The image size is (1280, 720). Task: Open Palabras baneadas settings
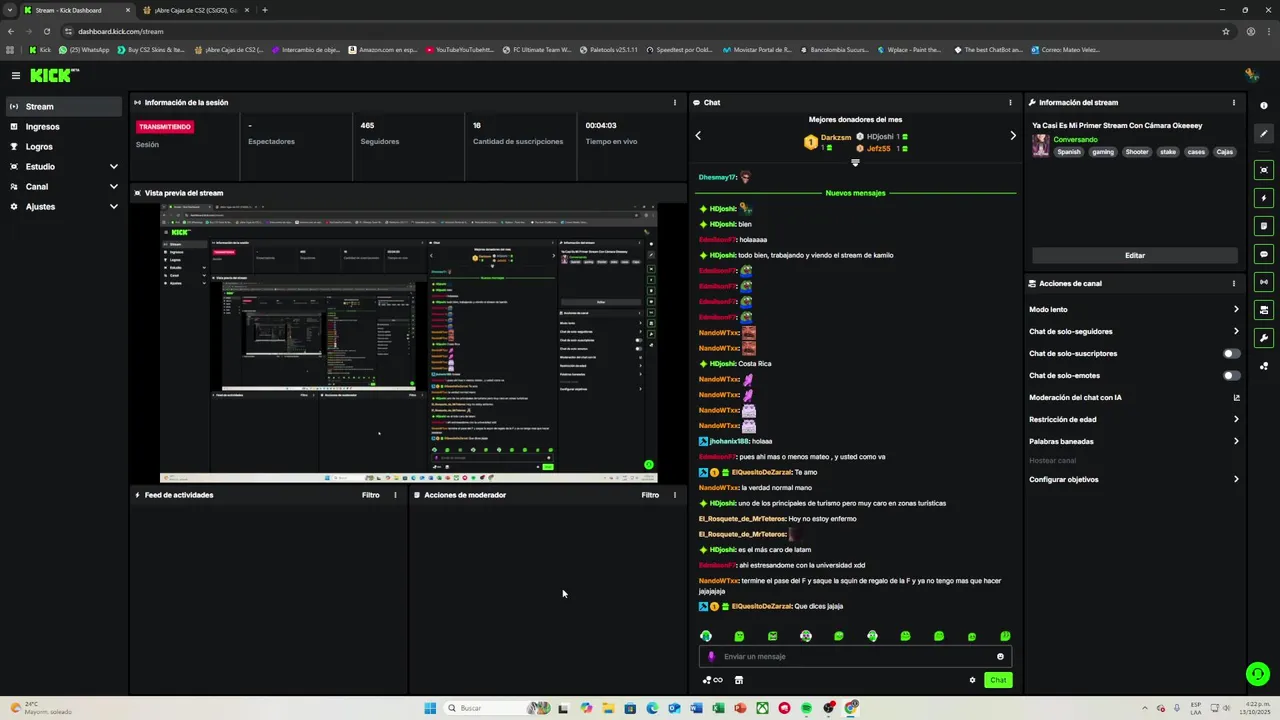pos(1135,442)
